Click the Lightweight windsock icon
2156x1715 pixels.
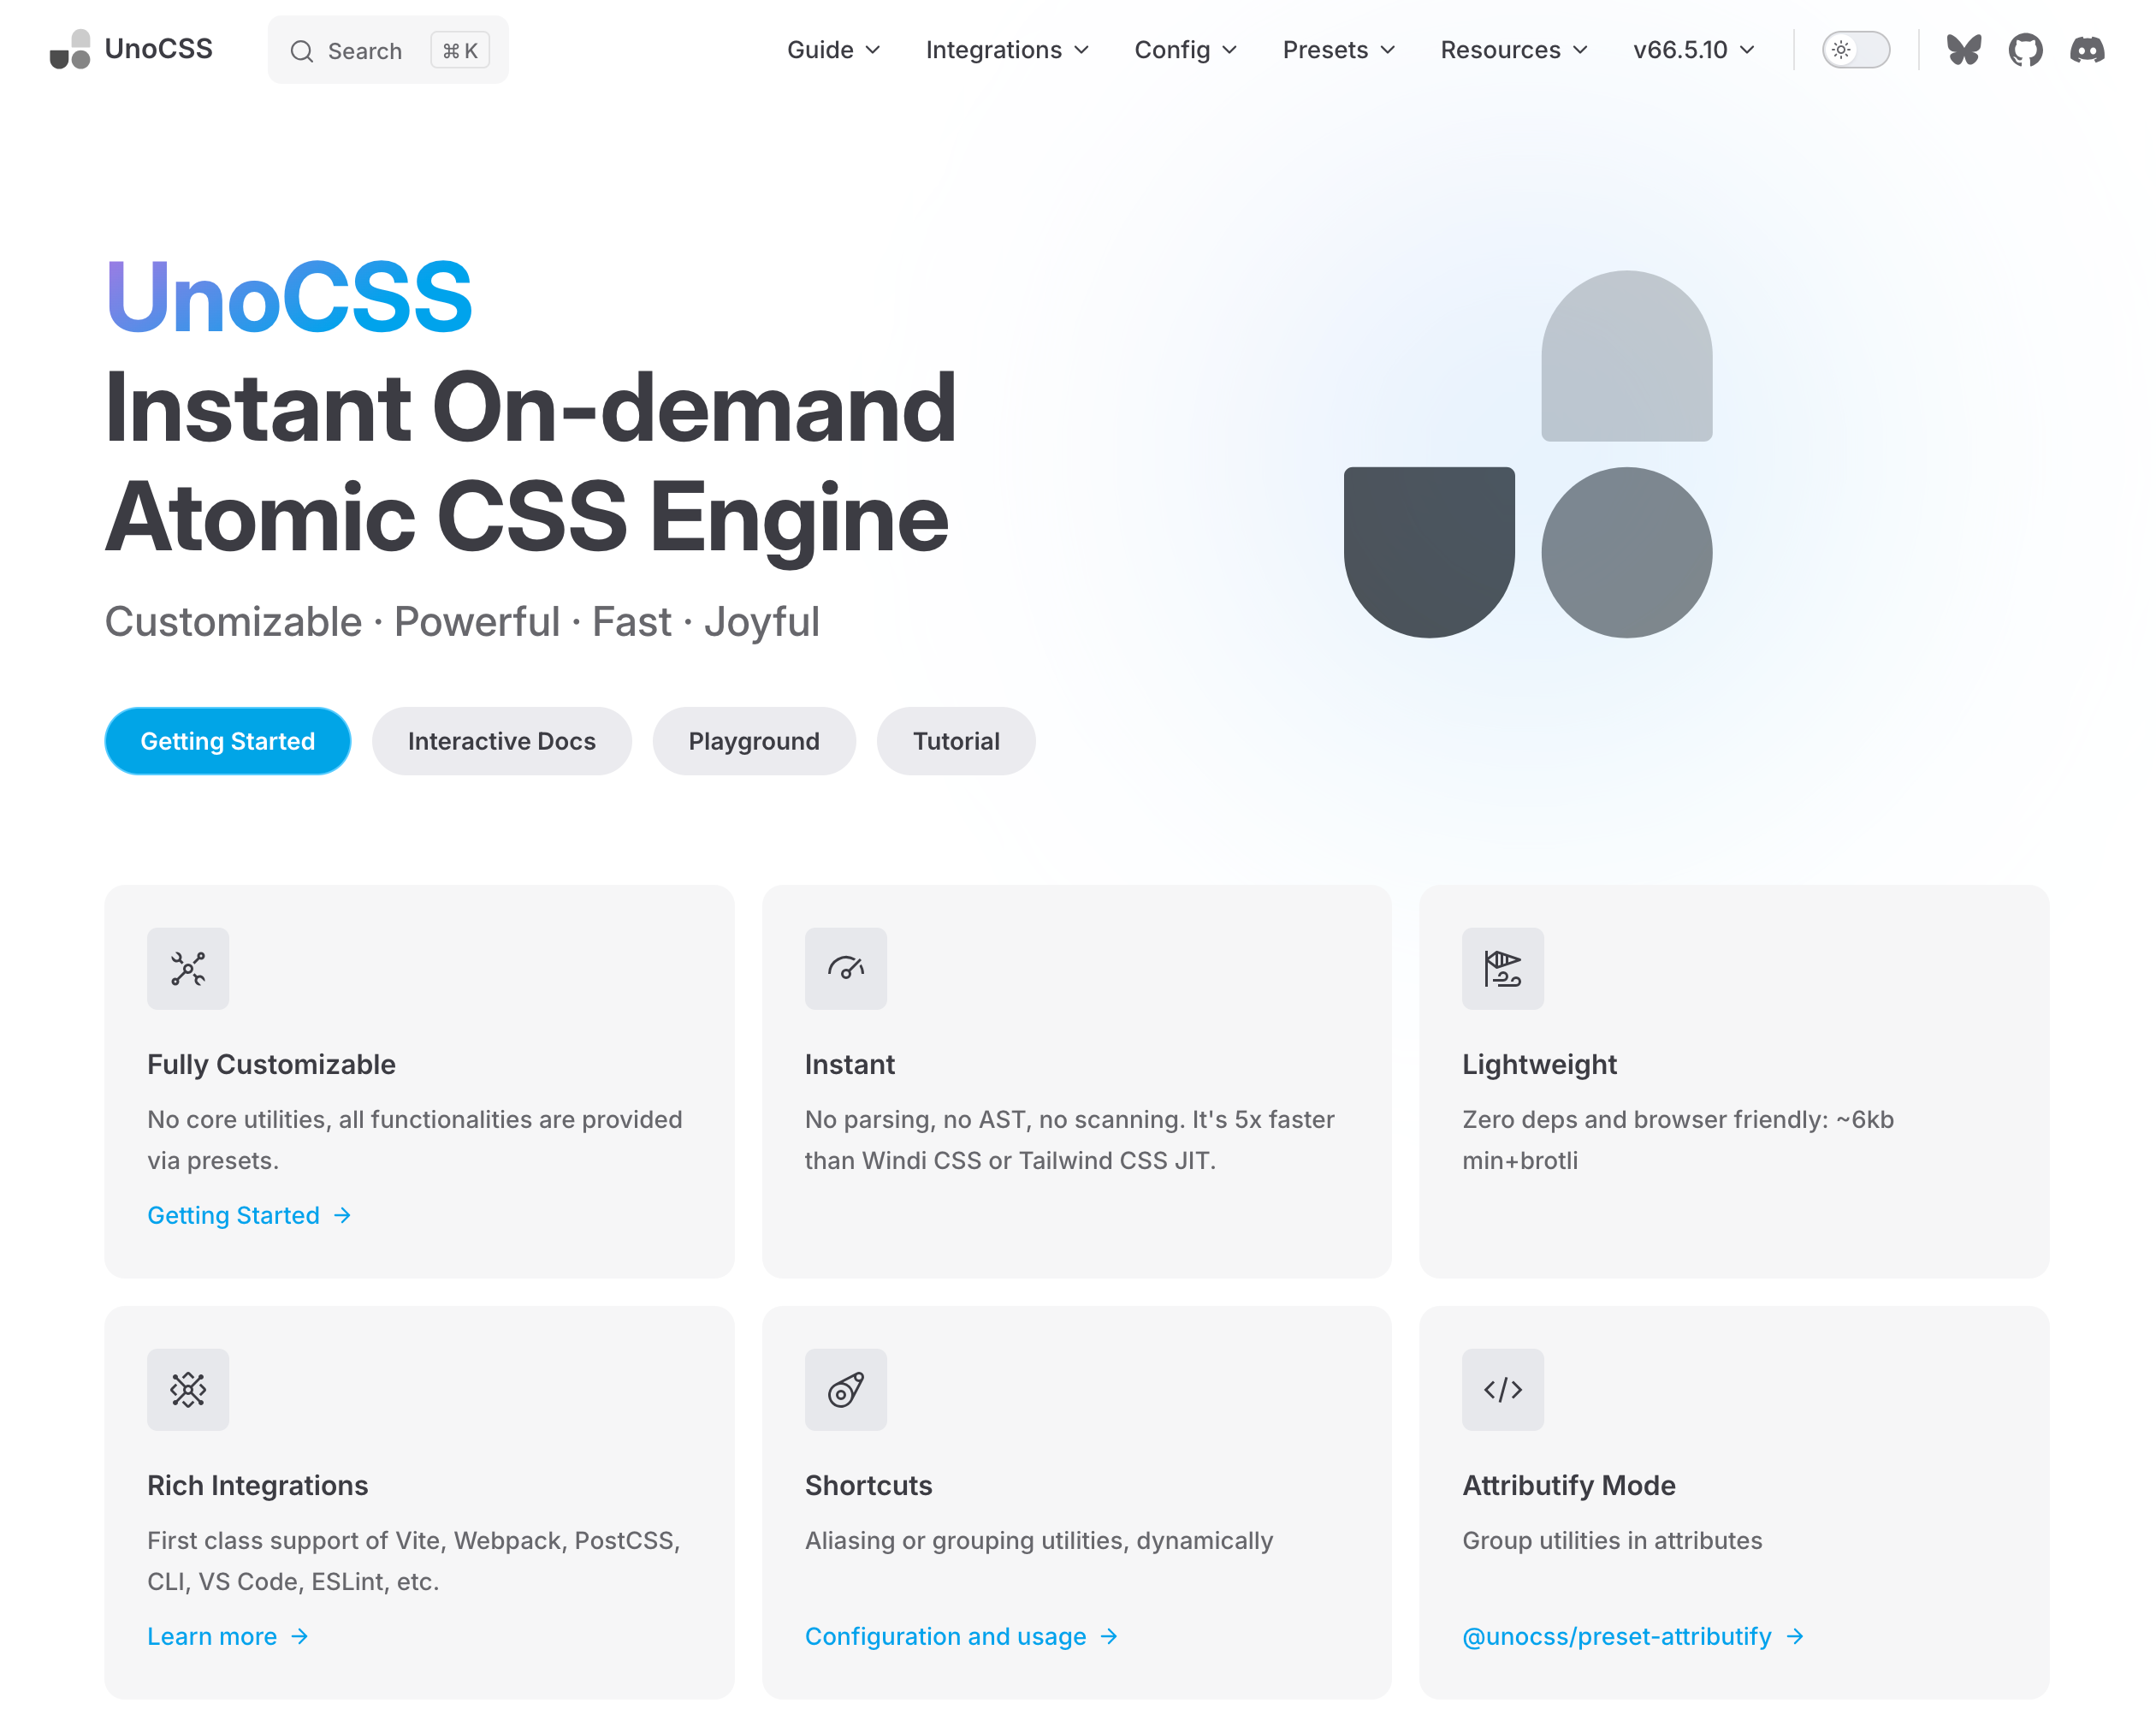click(x=1502, y=968)
